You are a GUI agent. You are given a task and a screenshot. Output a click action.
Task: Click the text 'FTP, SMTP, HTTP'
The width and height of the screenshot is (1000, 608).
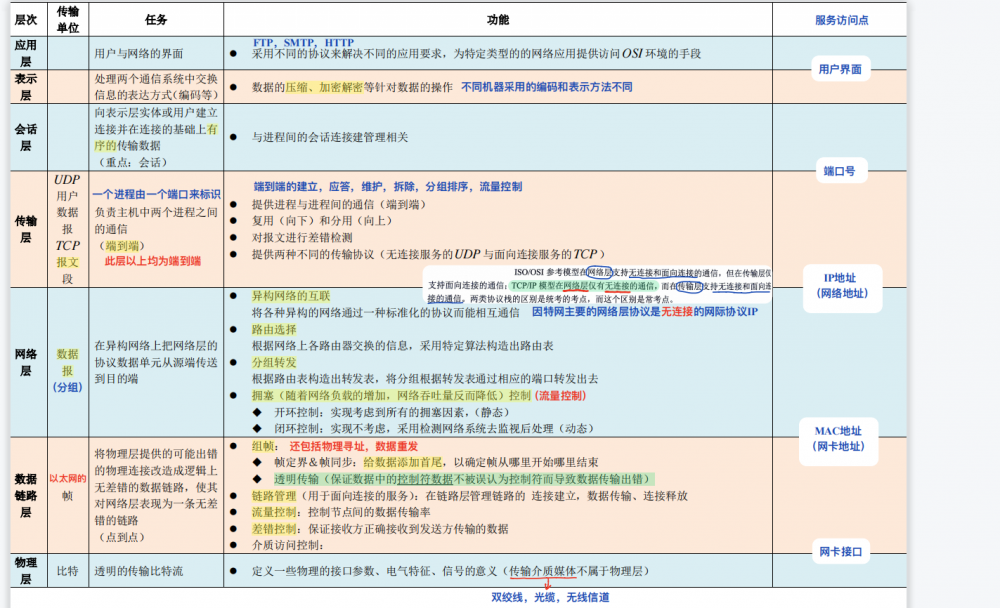pos(303,42)
